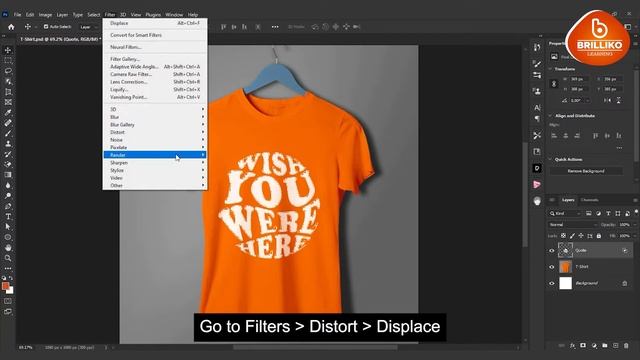Click the layer style fx icon
Image resolution: width=640 pixels, height=360 pixels.
tap(572, 346)
